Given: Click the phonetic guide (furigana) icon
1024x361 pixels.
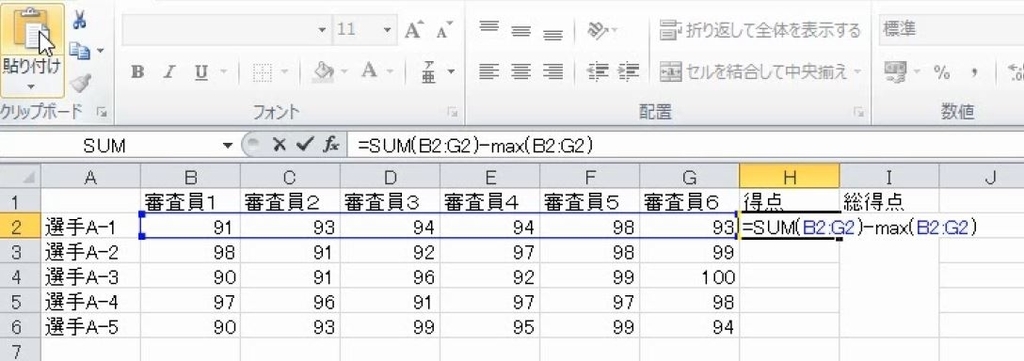Looking at the screenshot, I should click(428, 71).
